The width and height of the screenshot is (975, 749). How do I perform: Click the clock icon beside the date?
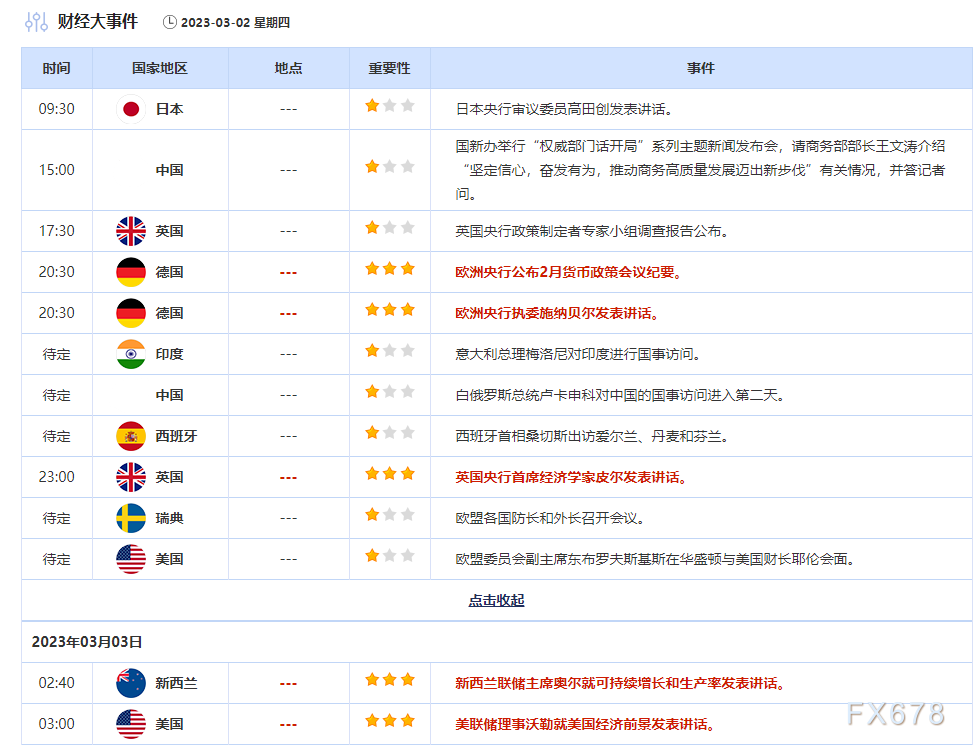(169, 22)
